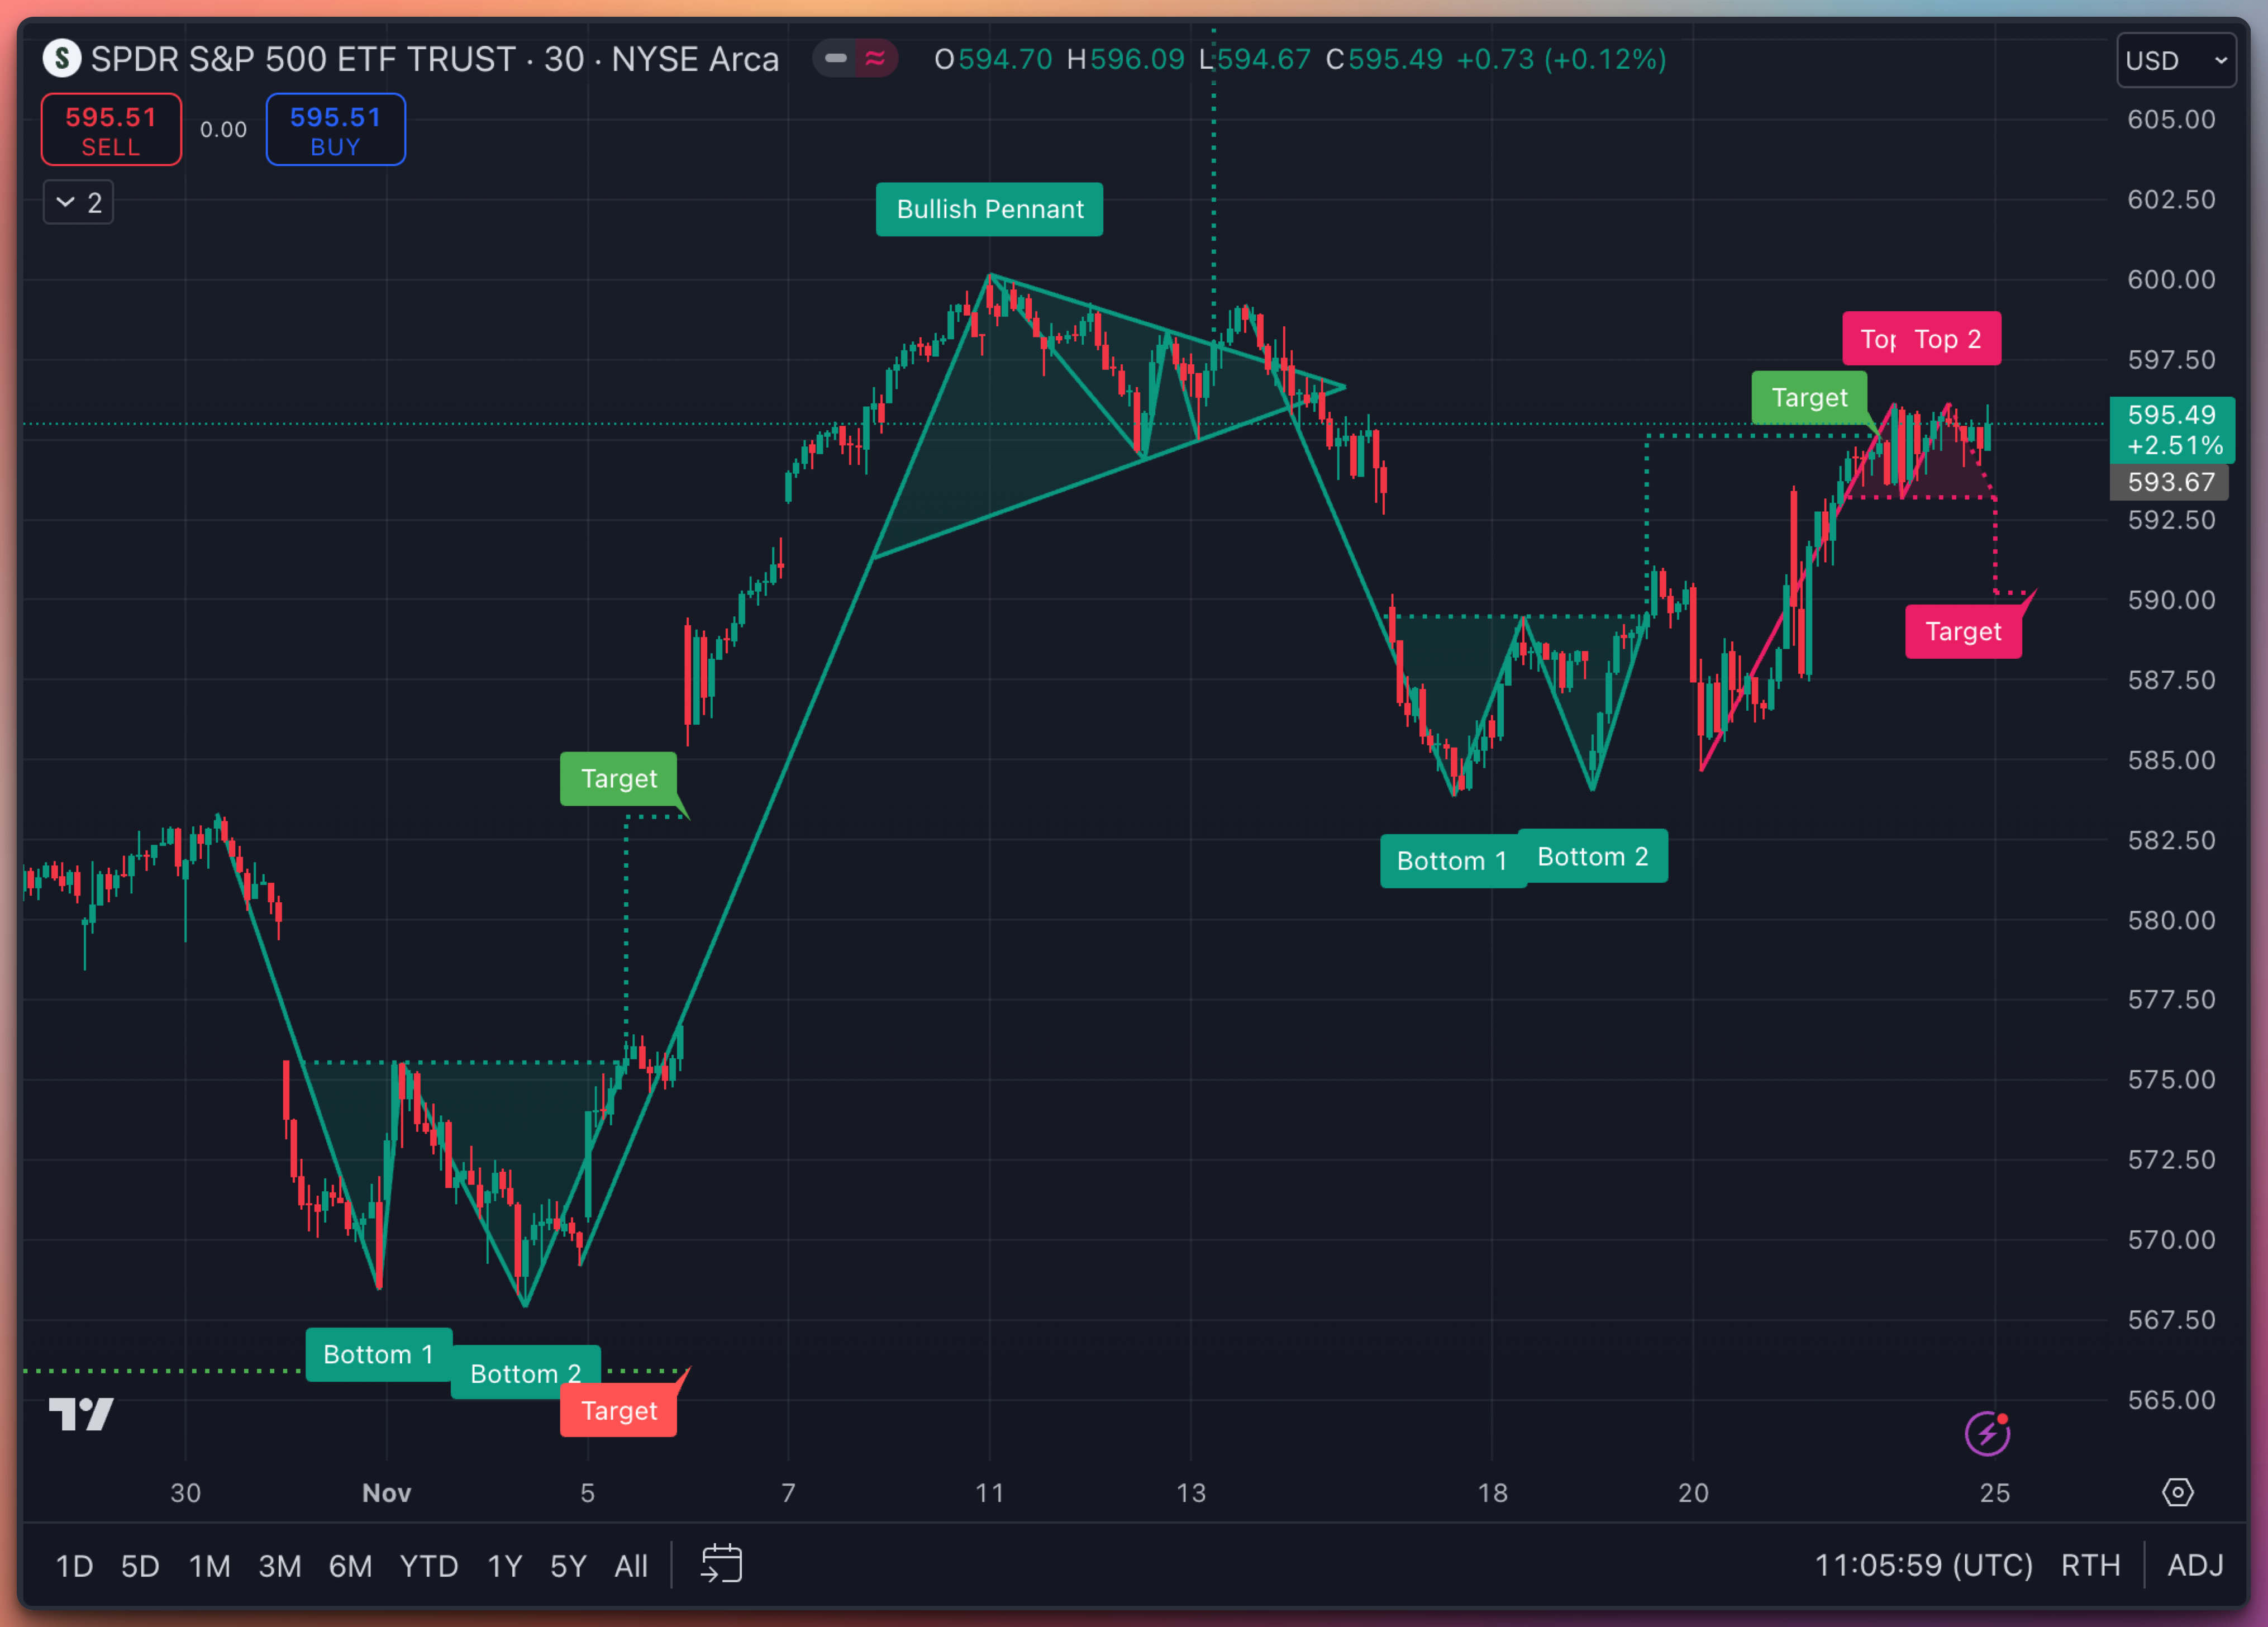The image size is (2268, 1627).
Task: Click the pink Target label near 25
Action: (1963, 631)
